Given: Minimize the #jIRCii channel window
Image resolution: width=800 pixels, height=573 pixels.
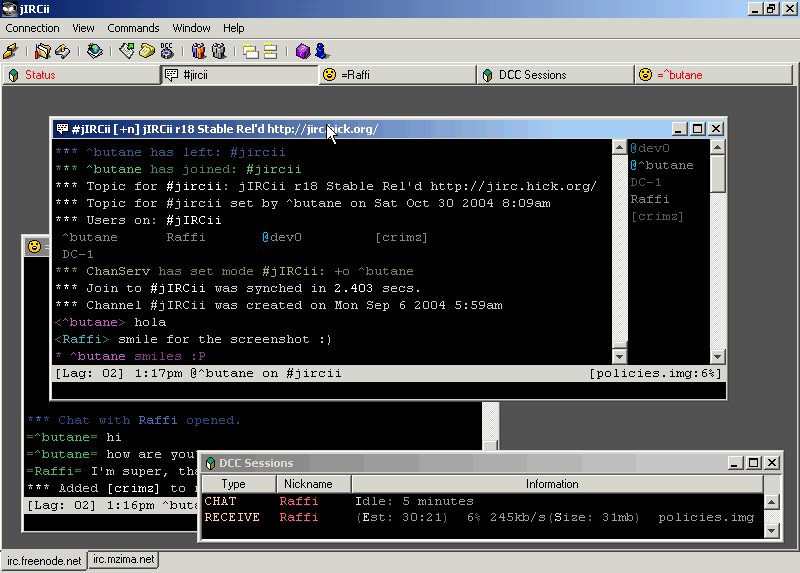Looking at the screenshot, I should click(x=678, y=129).
